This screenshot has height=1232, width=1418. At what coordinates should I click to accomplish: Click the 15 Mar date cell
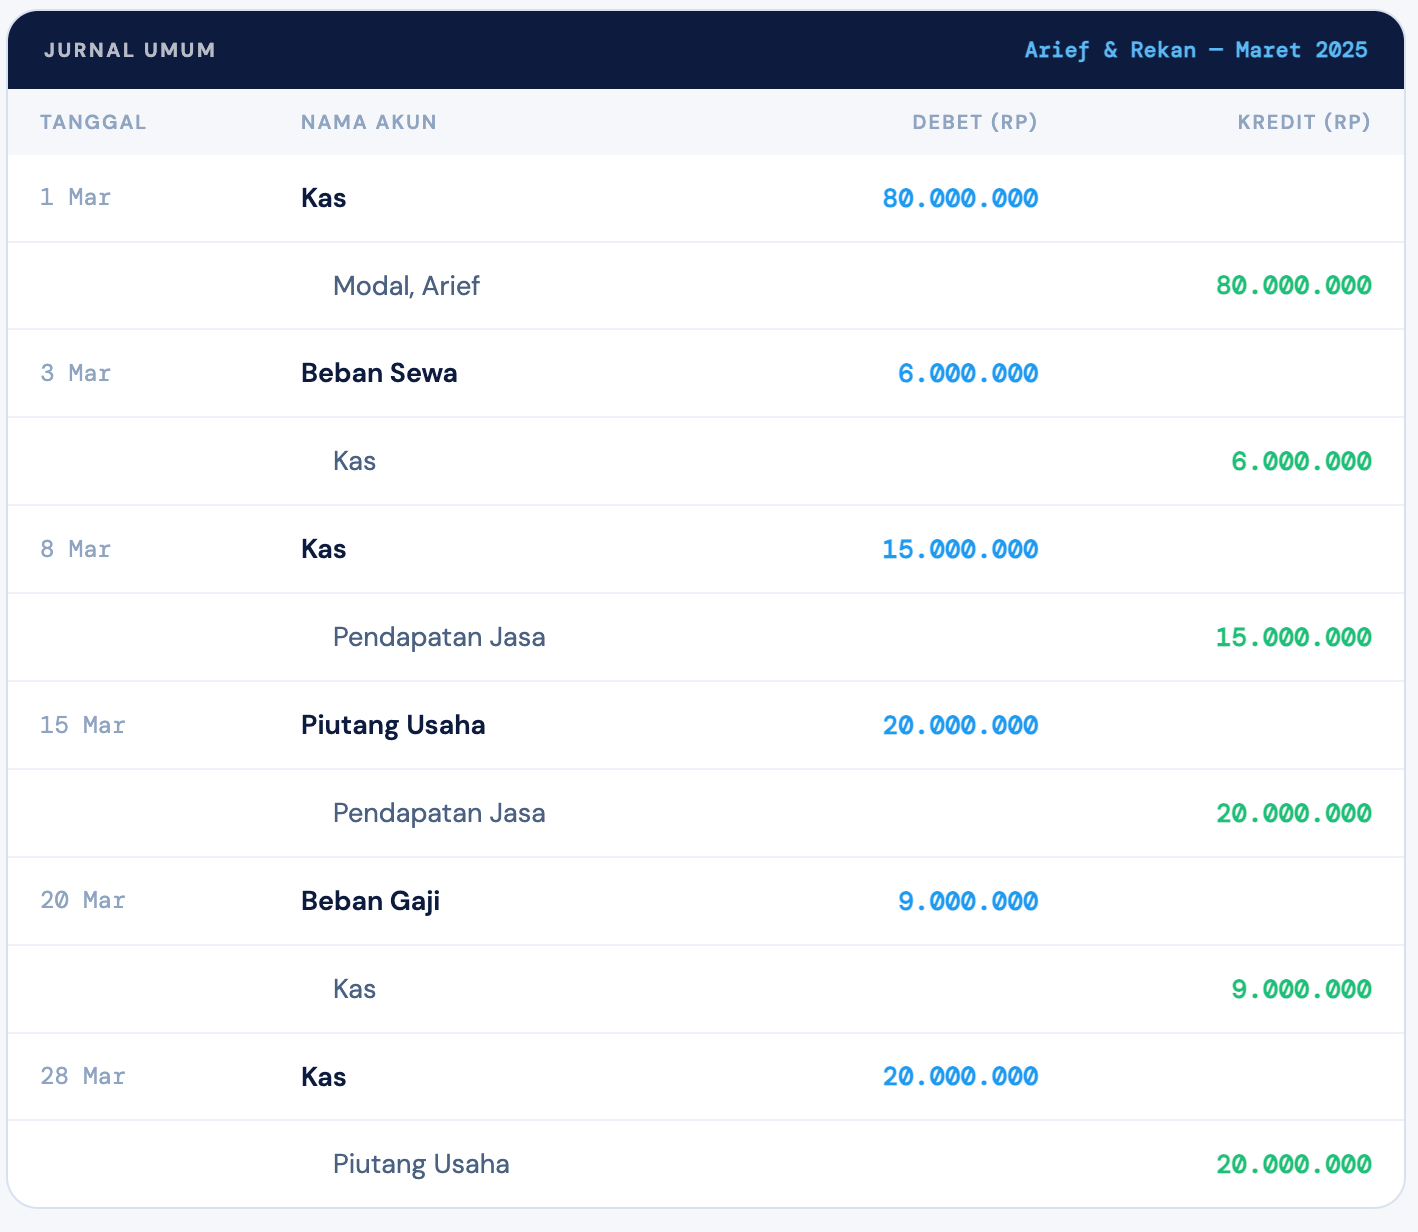coord(82,725)
